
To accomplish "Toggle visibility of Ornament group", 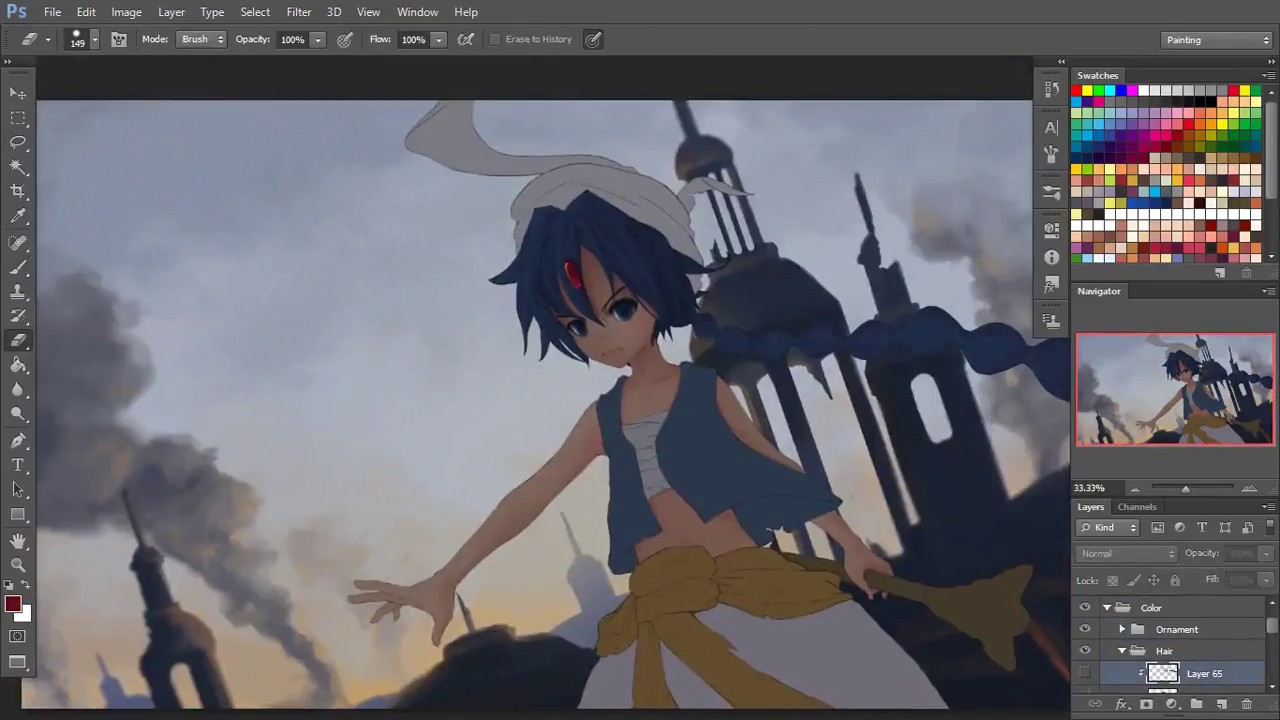I will coord(1085,629).
